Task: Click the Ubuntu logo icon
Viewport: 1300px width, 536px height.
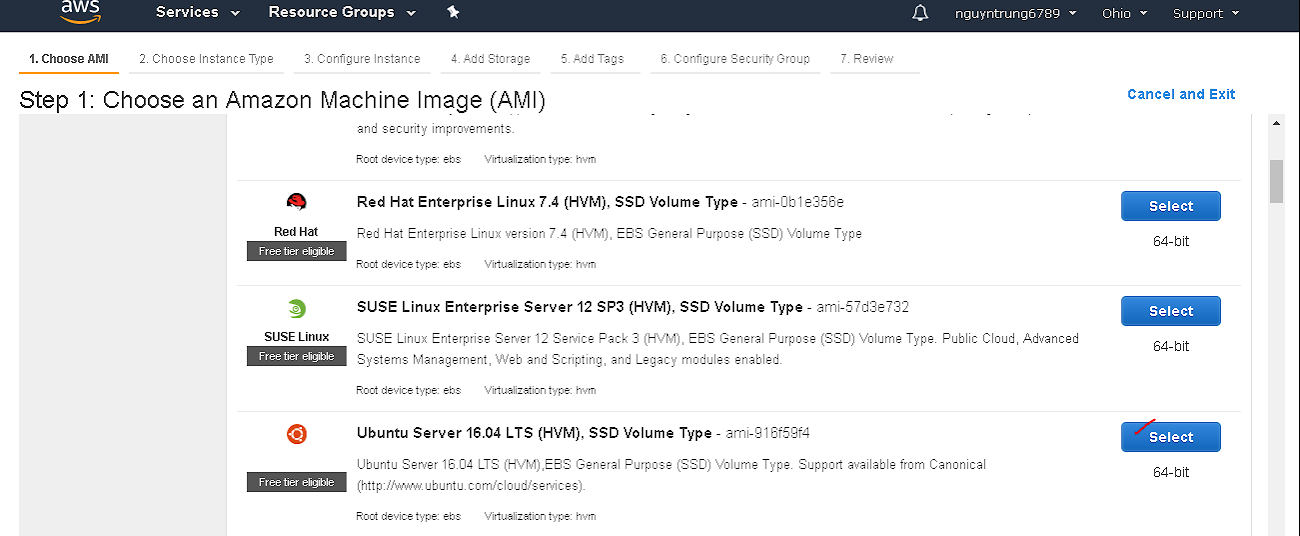Action: click(296, 434)
